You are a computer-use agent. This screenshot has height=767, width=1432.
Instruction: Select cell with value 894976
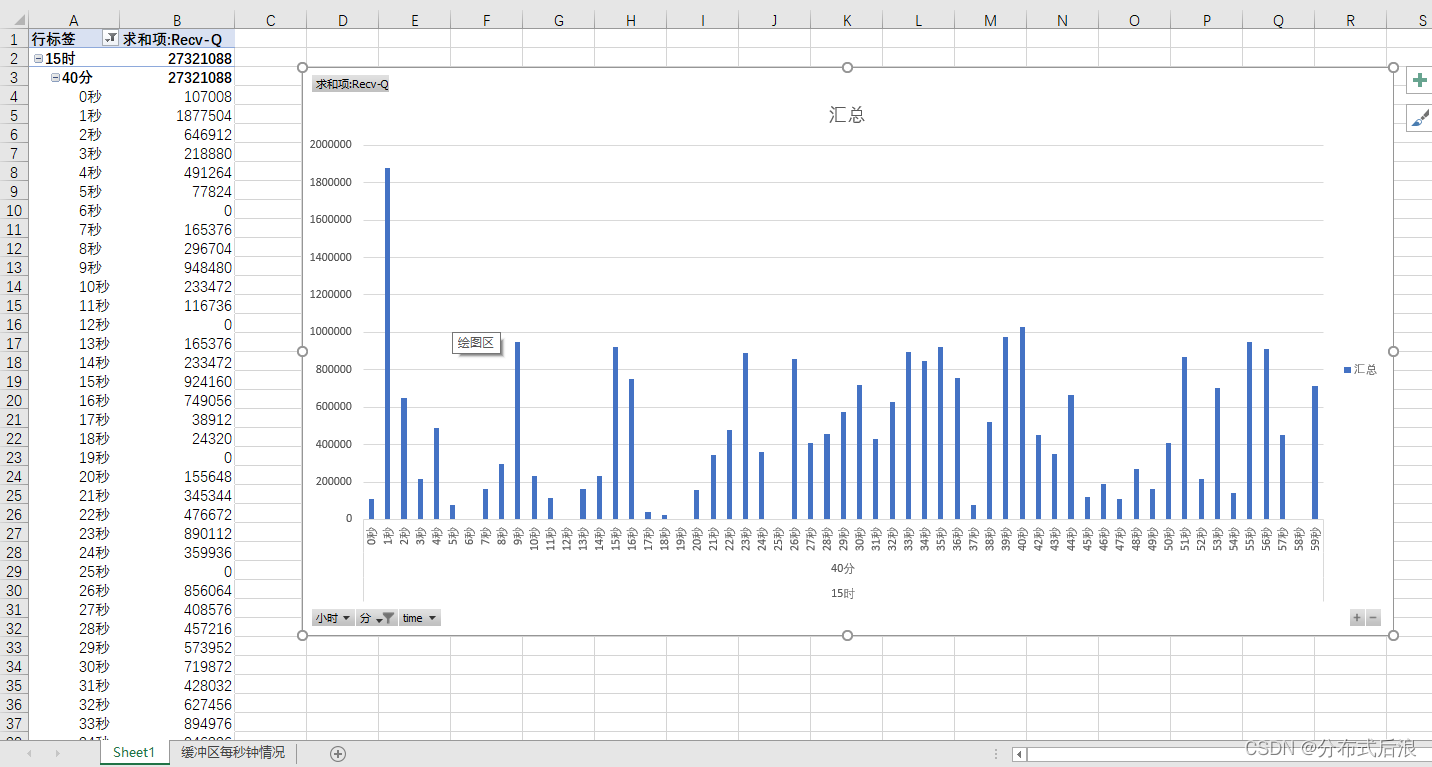coord(177,723)
